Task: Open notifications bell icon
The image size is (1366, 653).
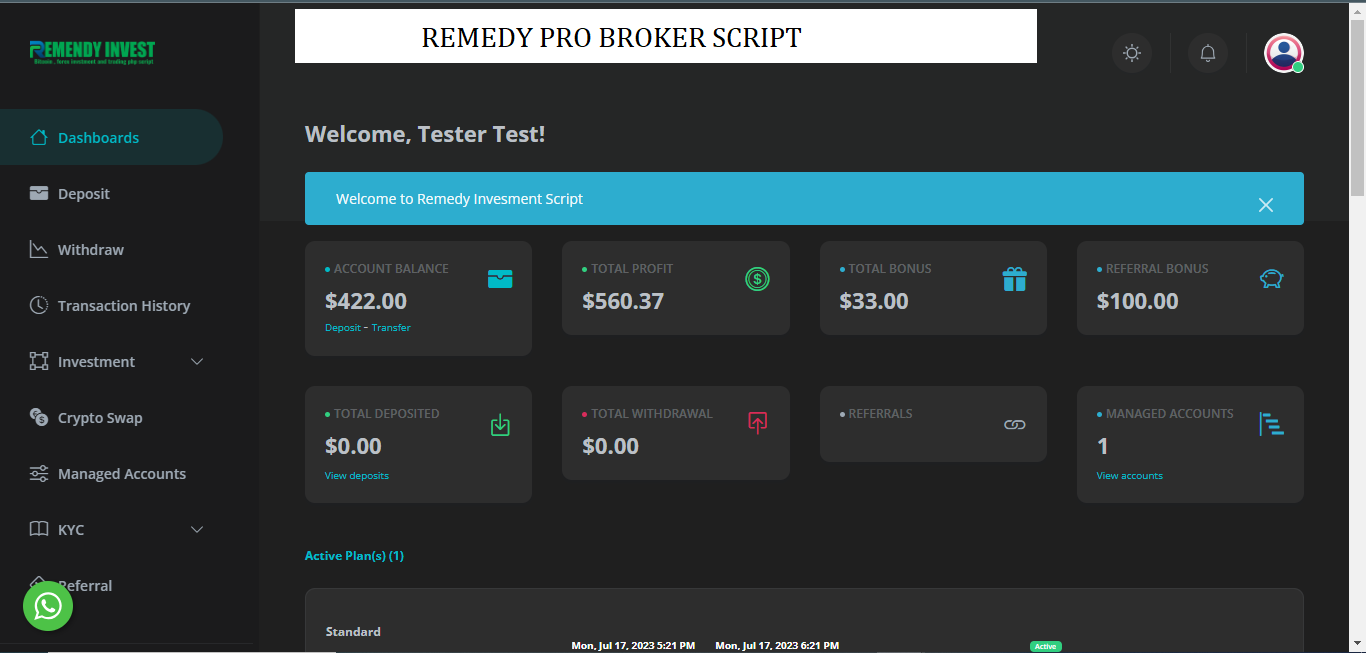Action: pyautogui.click(x=1208, y=53)
